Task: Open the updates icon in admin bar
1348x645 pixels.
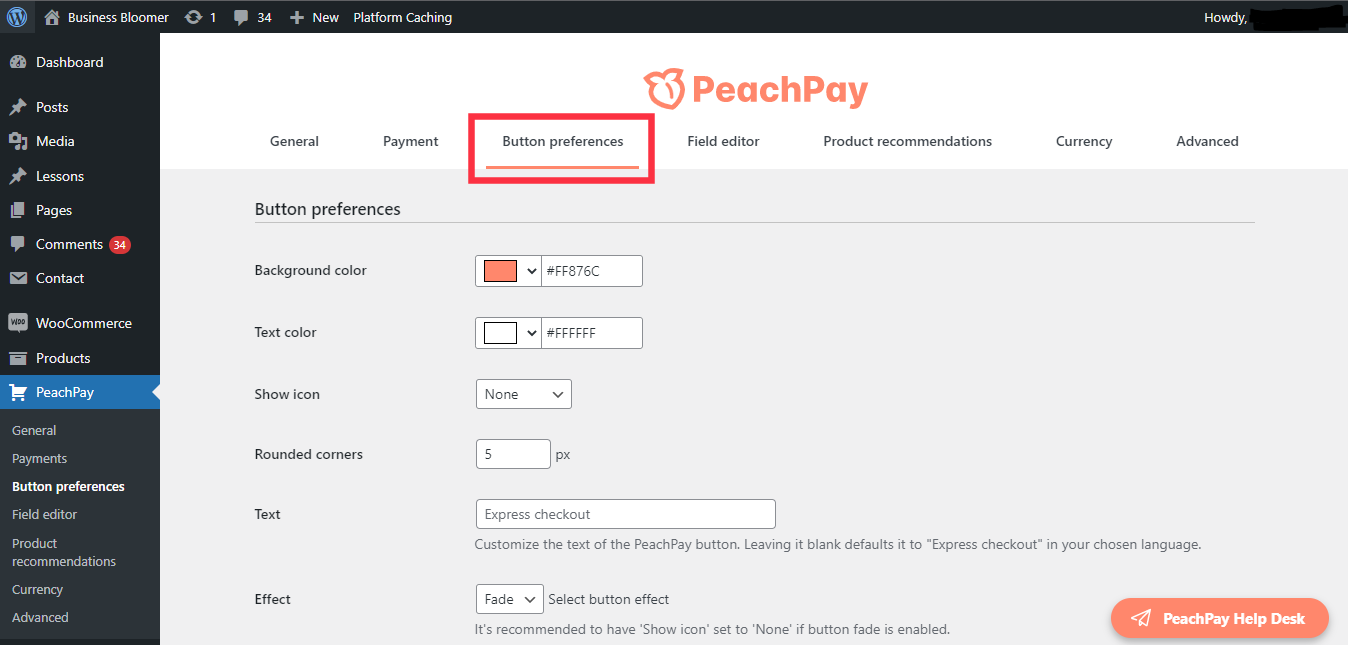Action: pyautogui.click(x=194, y=17)
